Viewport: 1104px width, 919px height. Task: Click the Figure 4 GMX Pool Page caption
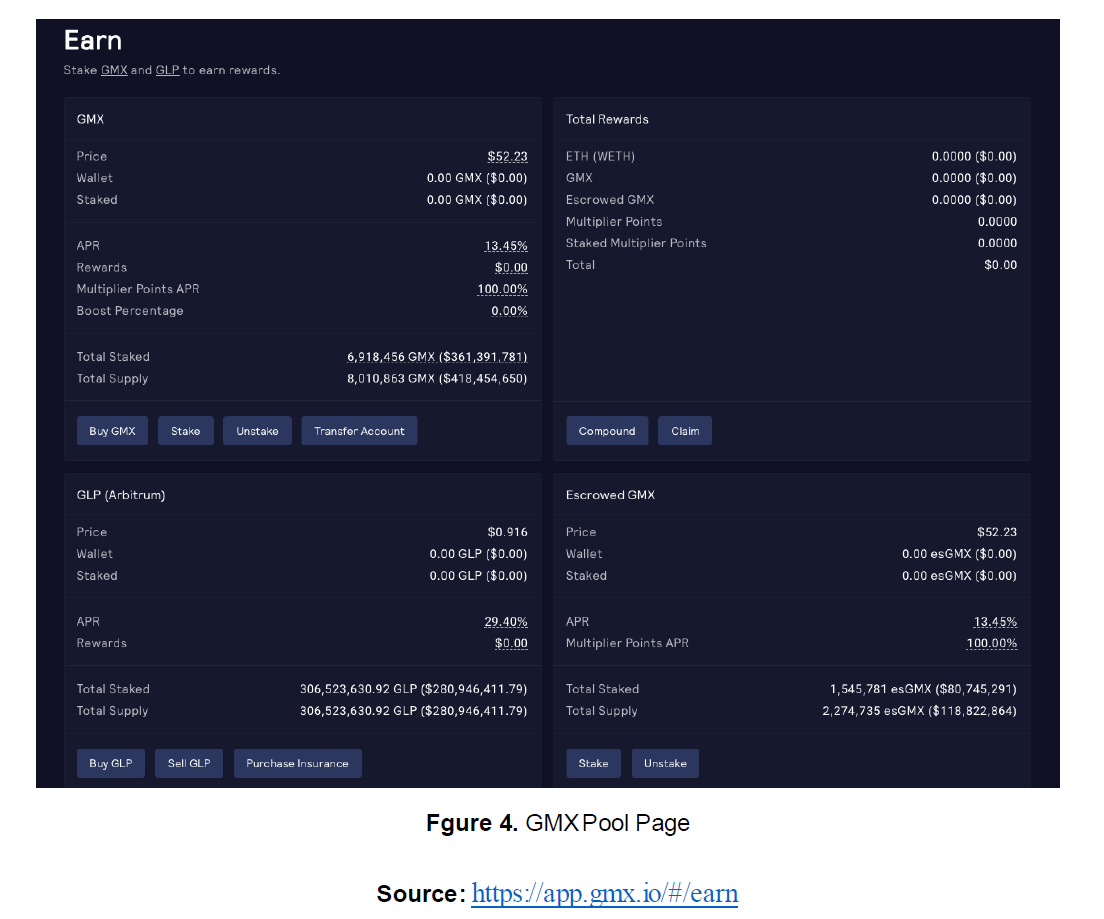pyautogui.click(x=558, y=823)
